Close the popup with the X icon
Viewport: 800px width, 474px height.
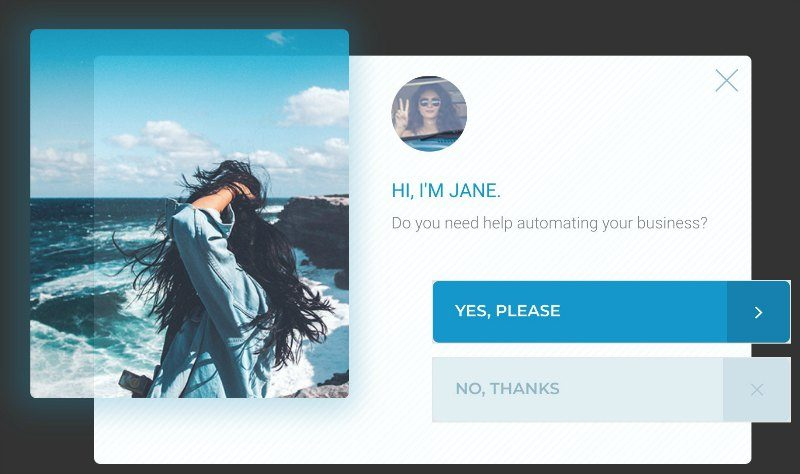point(727,81)
